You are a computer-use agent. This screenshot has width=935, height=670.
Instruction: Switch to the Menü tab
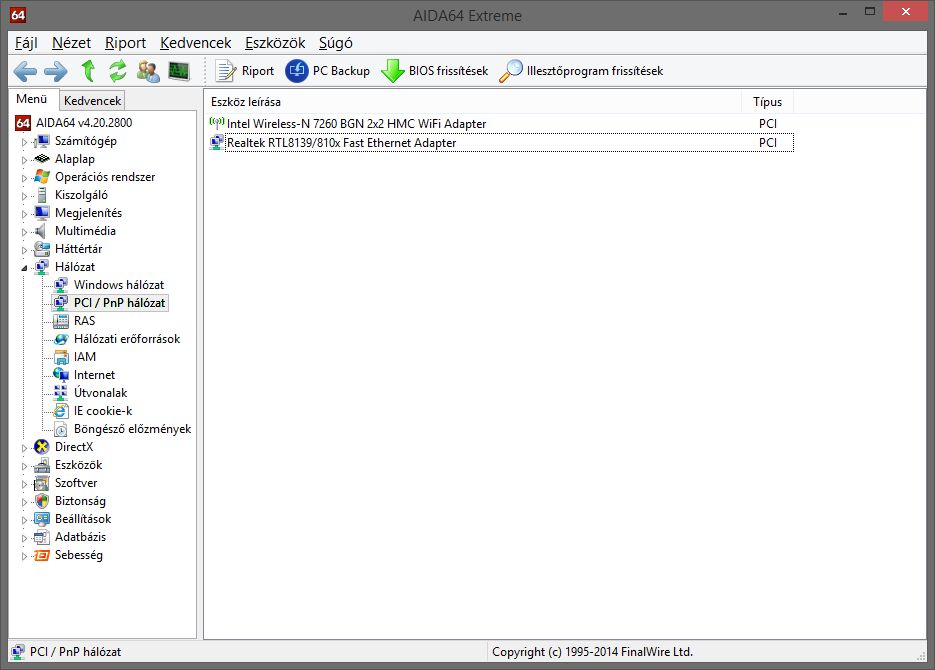(32, 99)
